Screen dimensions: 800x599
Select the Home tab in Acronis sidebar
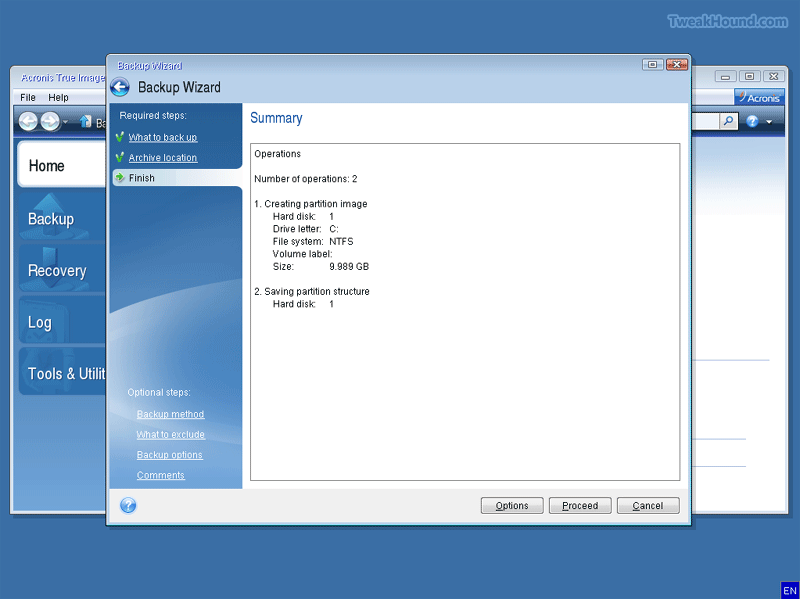62,165
